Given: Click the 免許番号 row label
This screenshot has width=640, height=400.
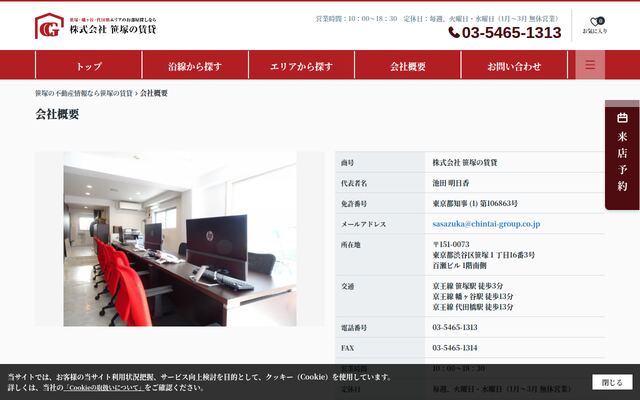Looking at the screenshot, I should [x=354, y=204].
